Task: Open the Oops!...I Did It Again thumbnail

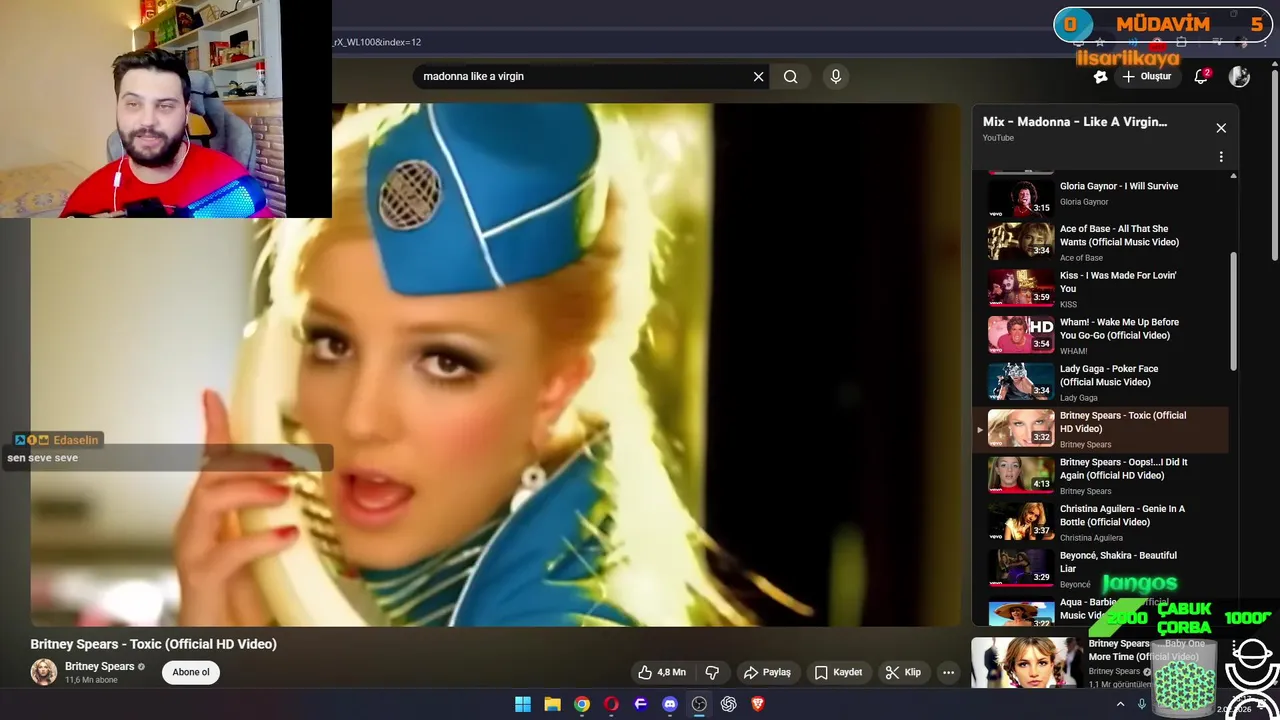Action: (x=1021, y=475)
